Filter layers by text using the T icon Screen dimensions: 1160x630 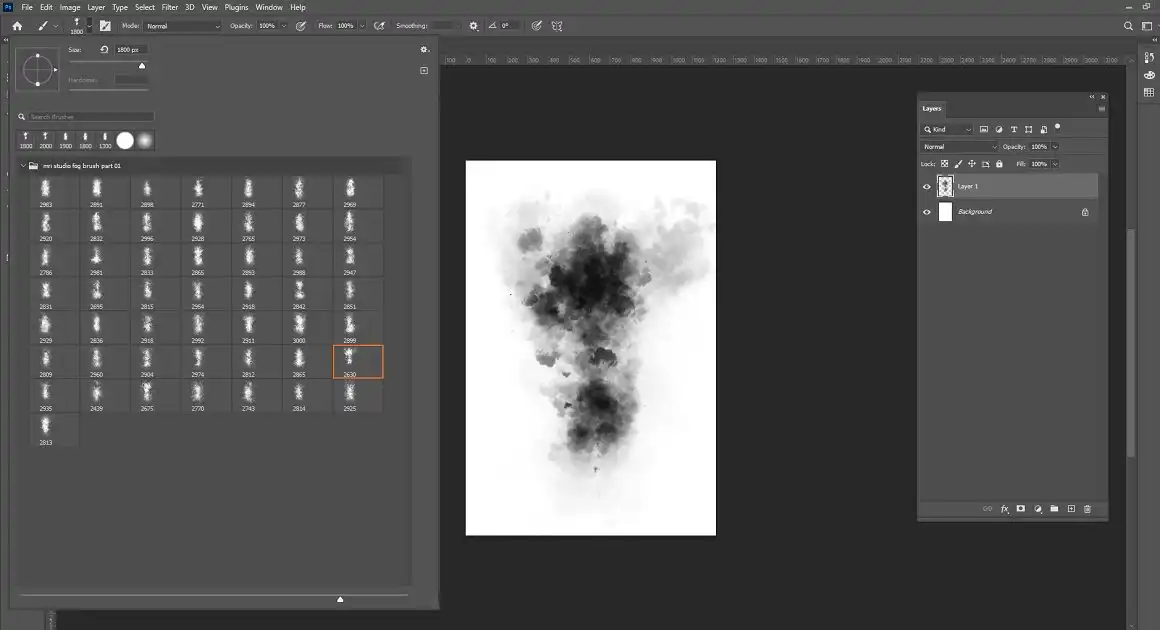1013,128
